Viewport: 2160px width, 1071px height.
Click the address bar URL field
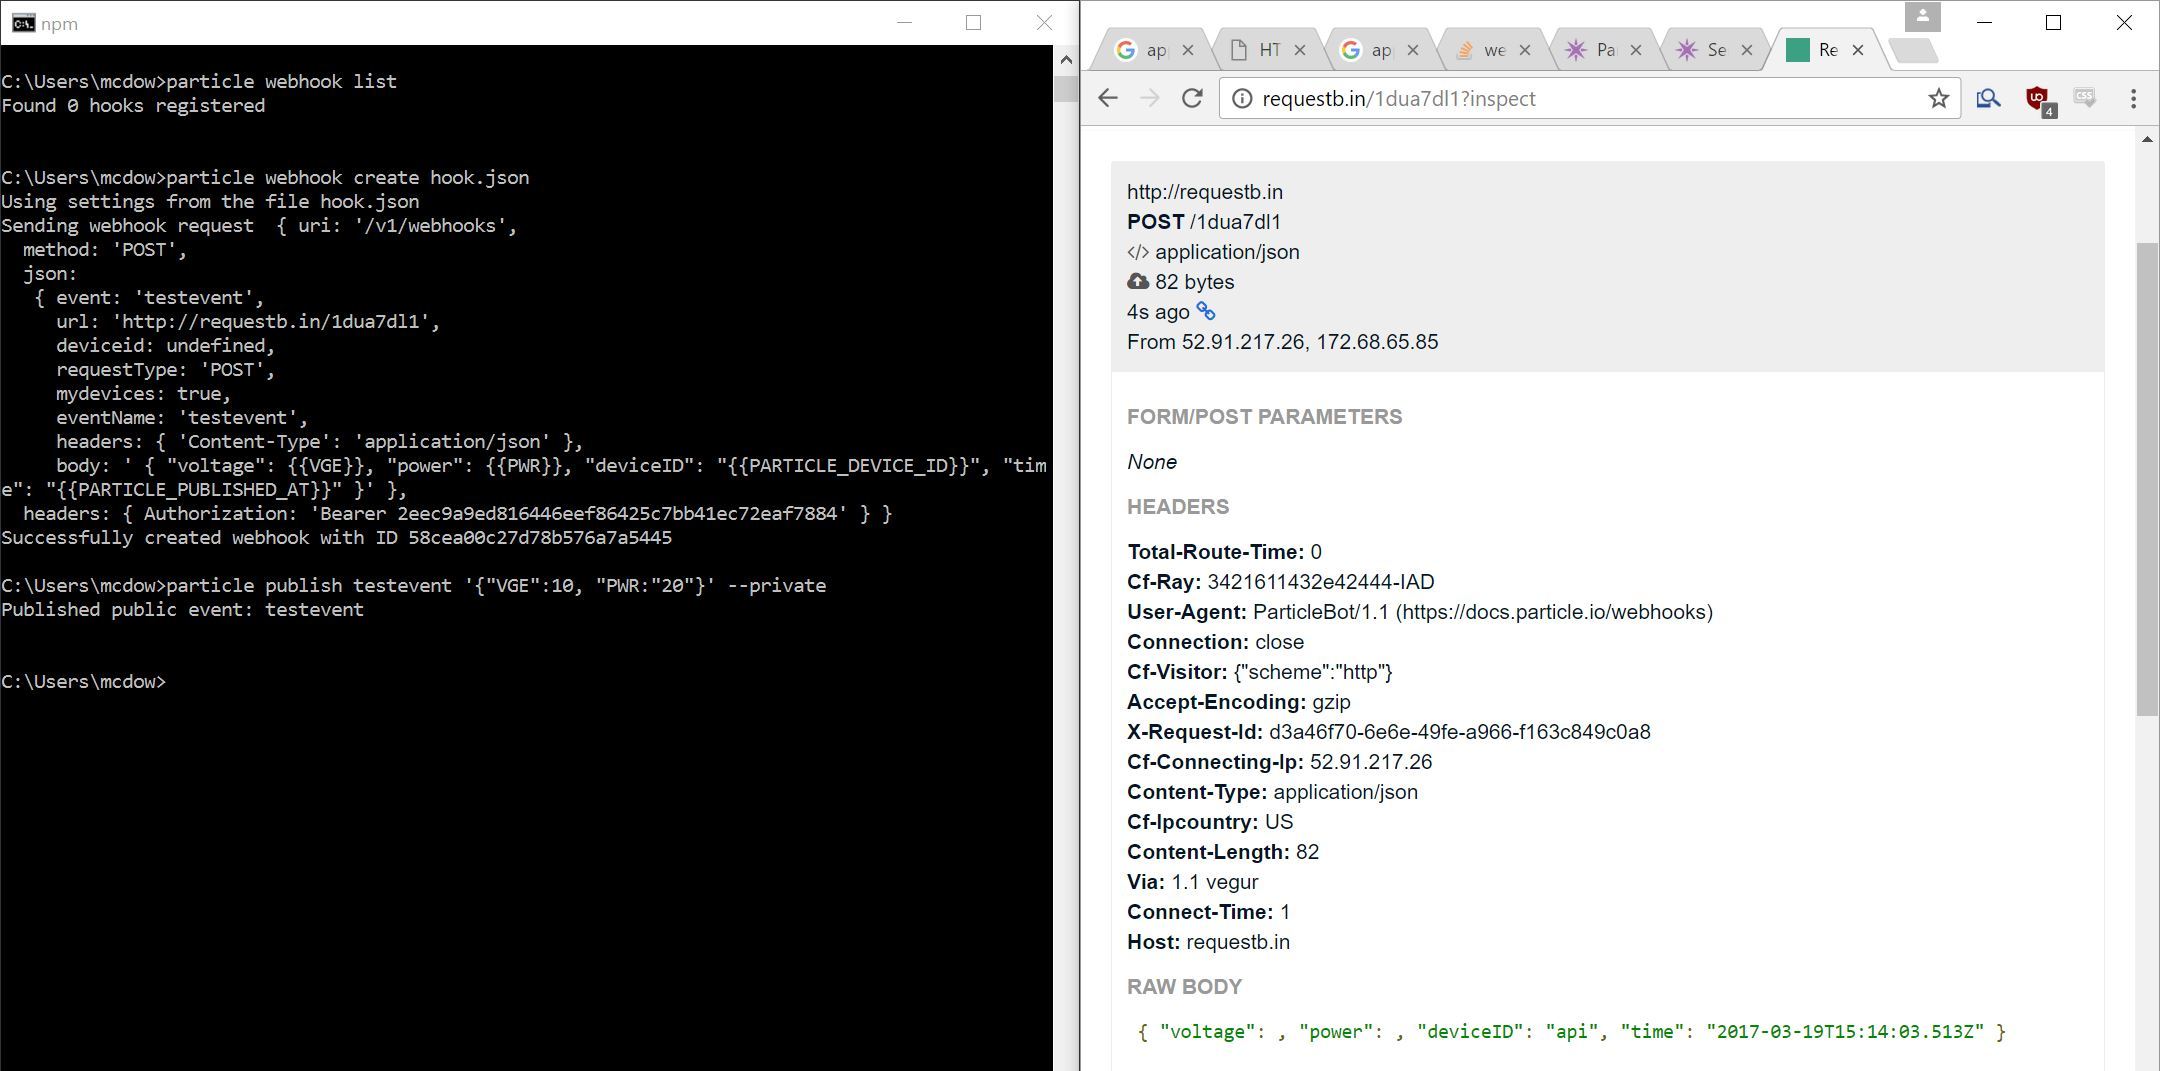pos(1590,98)
